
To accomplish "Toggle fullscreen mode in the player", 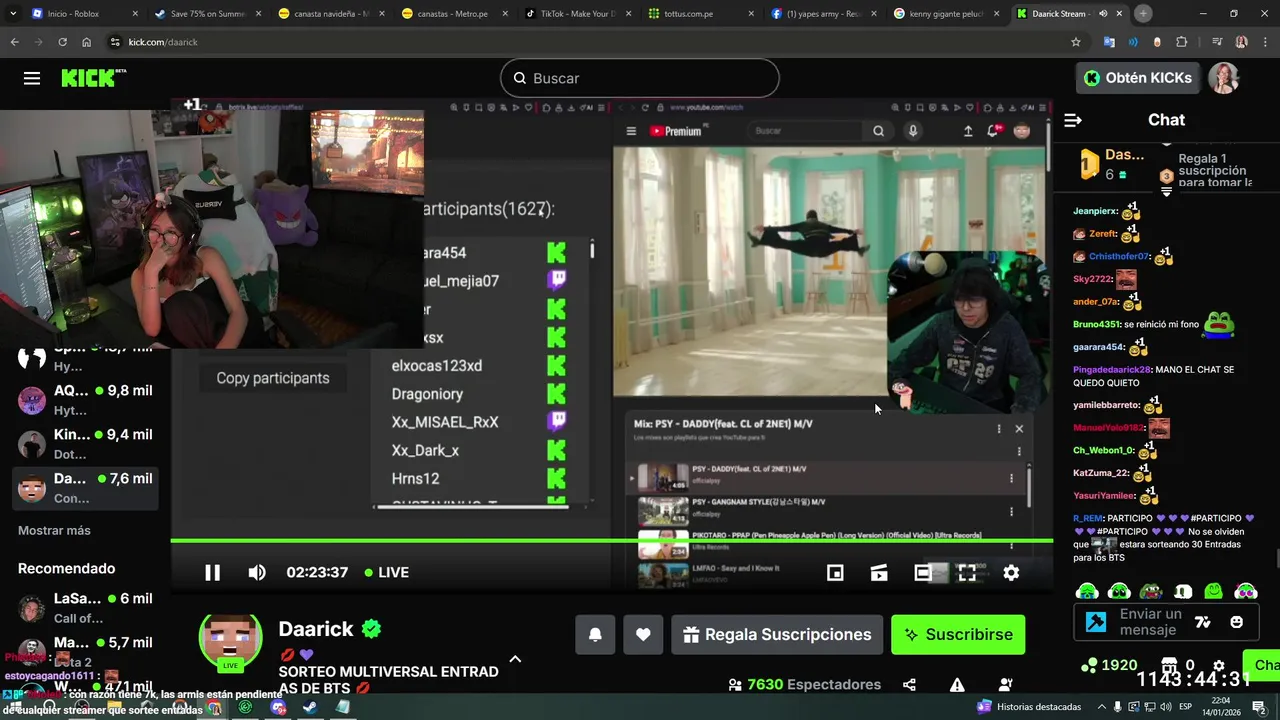I will [x=967, y=572].
